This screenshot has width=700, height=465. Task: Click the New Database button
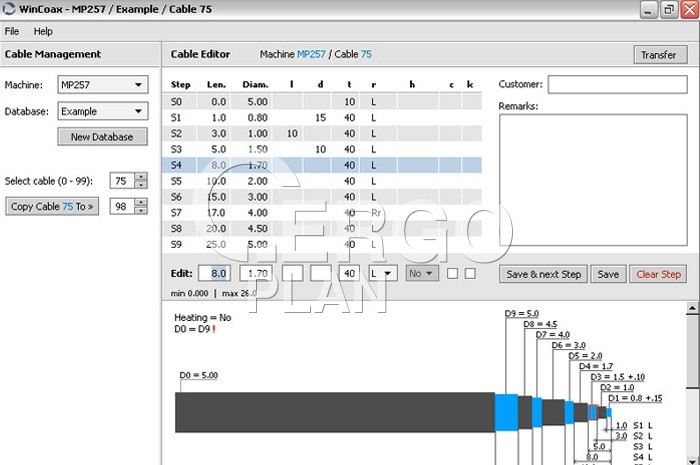(x=102, y=137)
